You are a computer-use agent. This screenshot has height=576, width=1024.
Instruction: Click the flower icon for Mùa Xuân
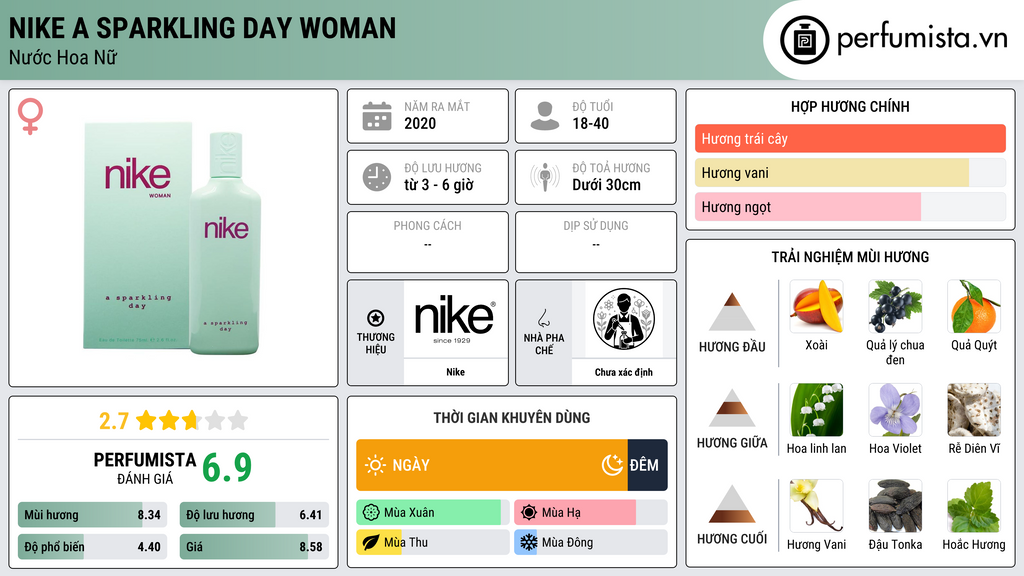[371, 512]
